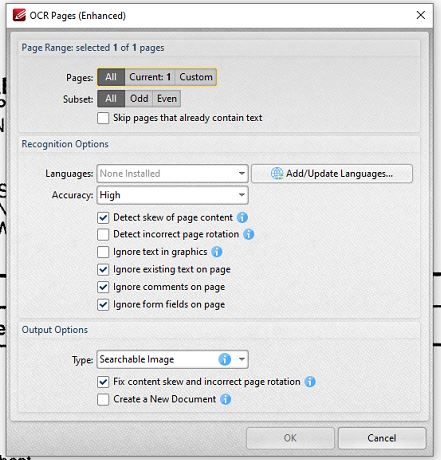This screenshot has height=460, width=441.
Task: Click info icon next to Ignore text in graphics
Action: (217, 252)
